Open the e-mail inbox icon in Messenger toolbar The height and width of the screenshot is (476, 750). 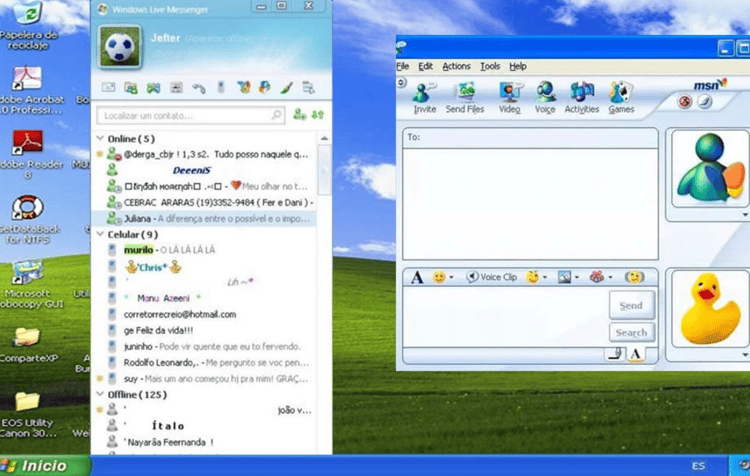pyautogui.click(x=109, y=88)
